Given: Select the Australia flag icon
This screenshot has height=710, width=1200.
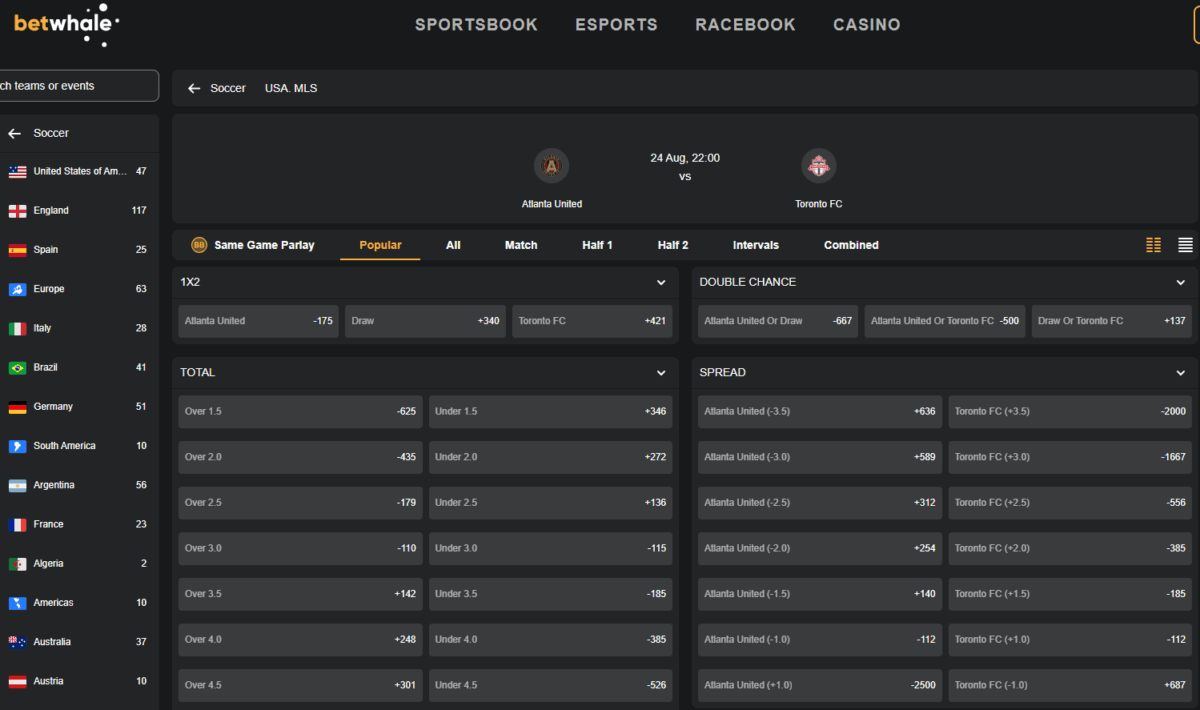Looking at the screenshot, I should pyautogui.click(x=17, y=642).
